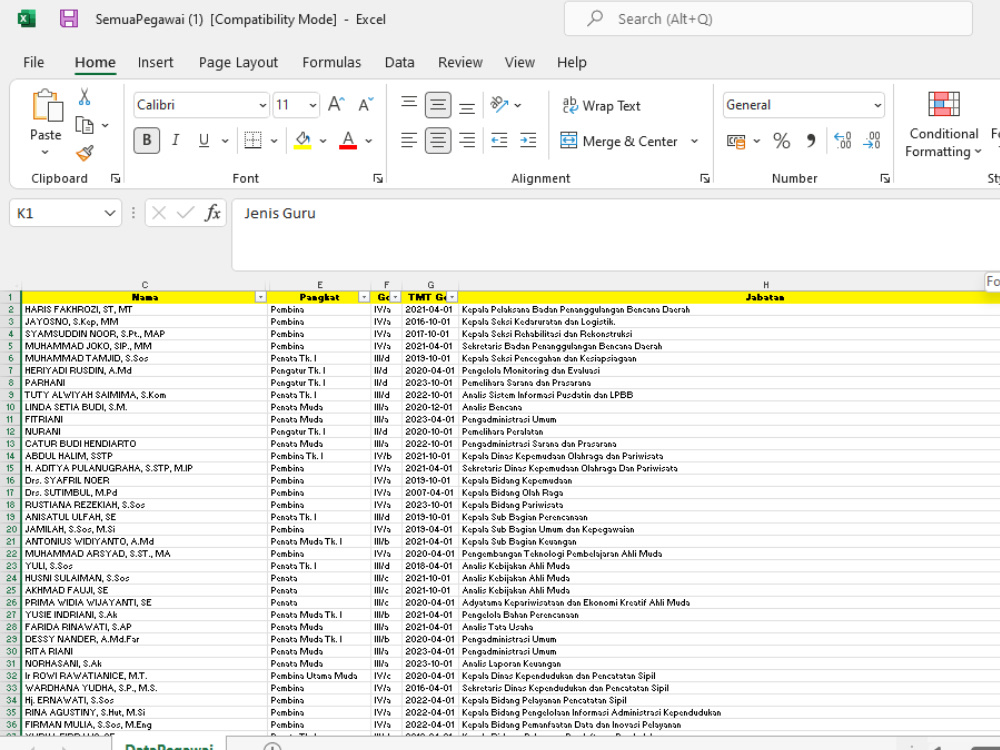
Task: Decrease font size with small A
Action: [x=365, y=105]
